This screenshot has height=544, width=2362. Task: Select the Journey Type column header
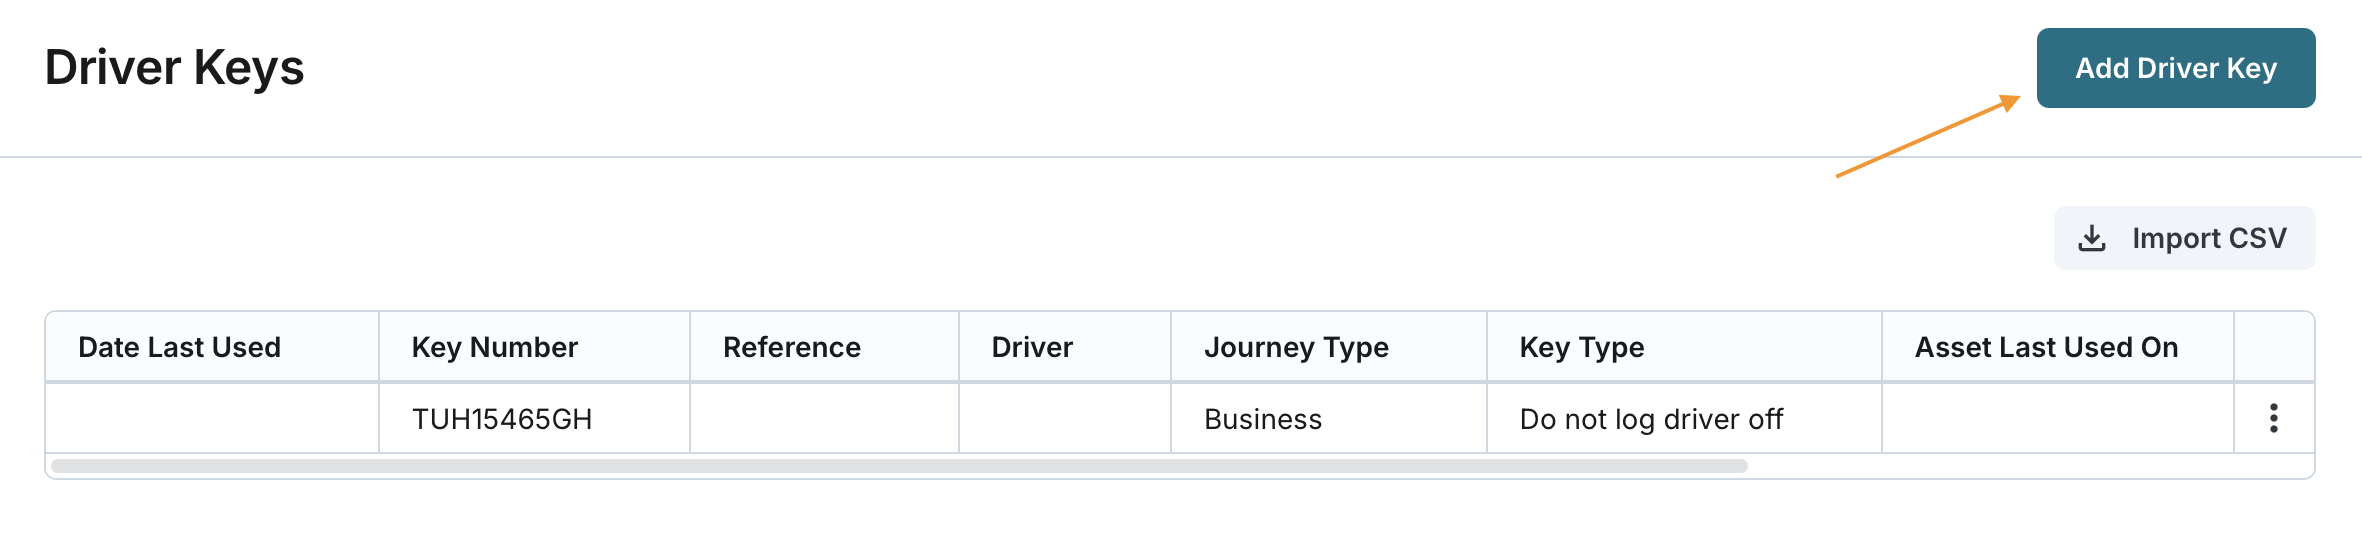(x=1296, y=347)
